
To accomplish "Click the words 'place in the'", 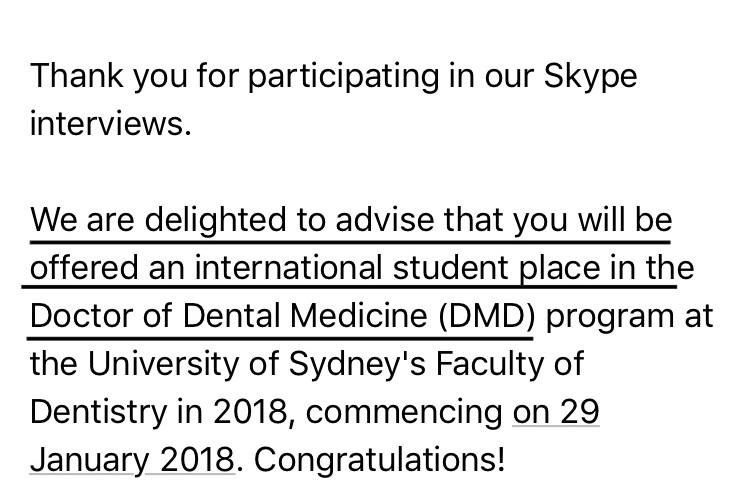I will 606,268.
